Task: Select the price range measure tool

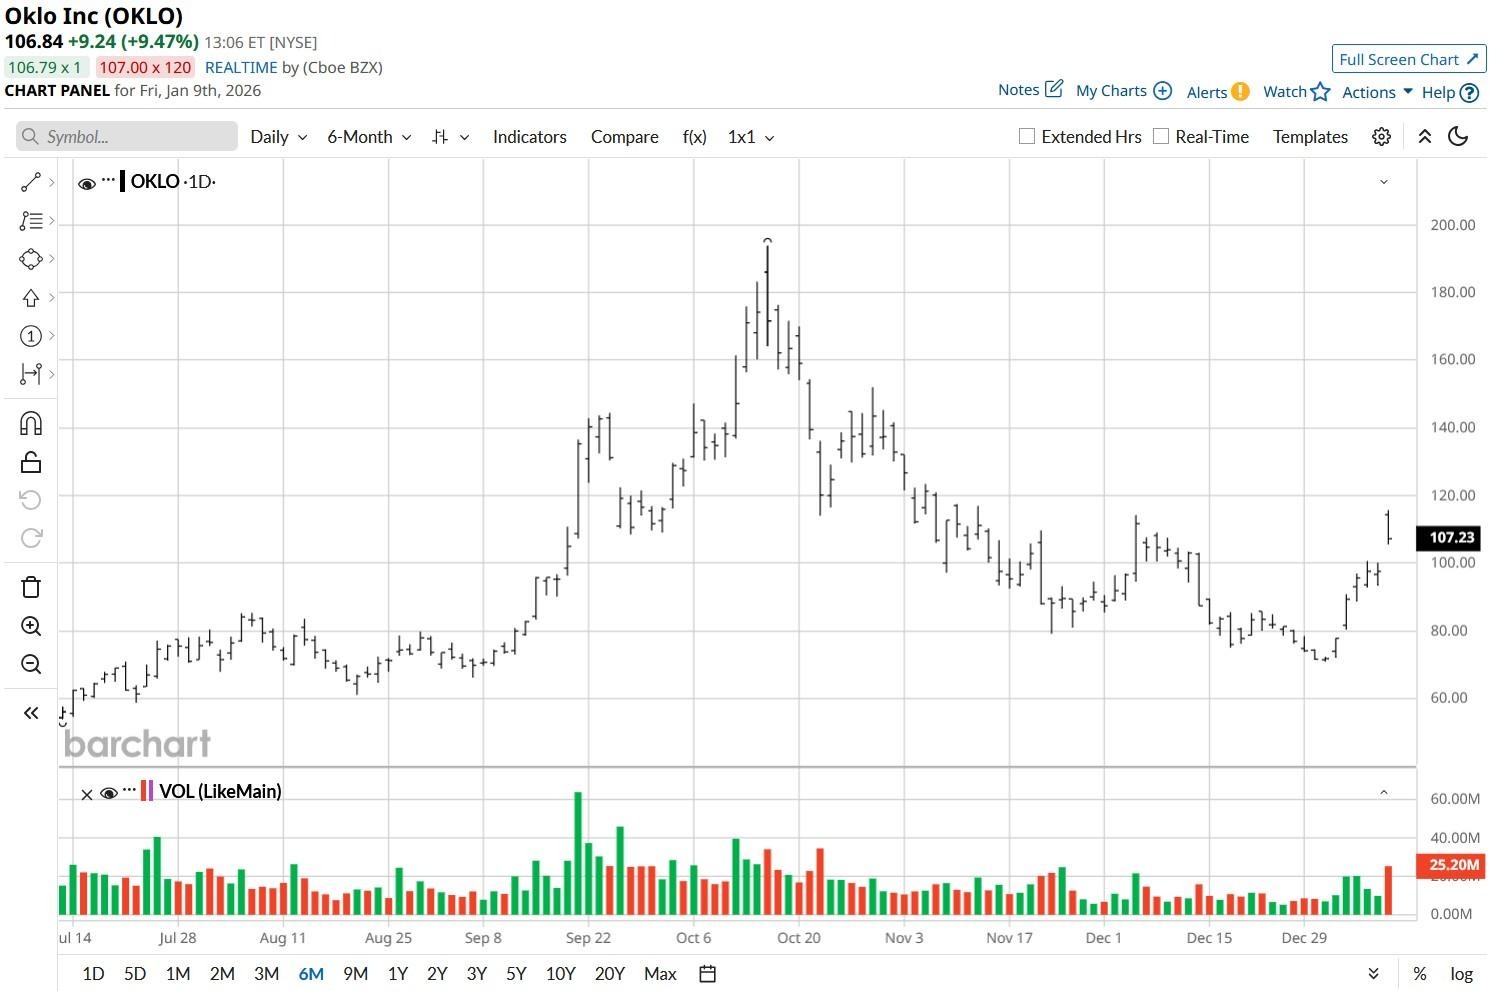Action: [31, 374]
